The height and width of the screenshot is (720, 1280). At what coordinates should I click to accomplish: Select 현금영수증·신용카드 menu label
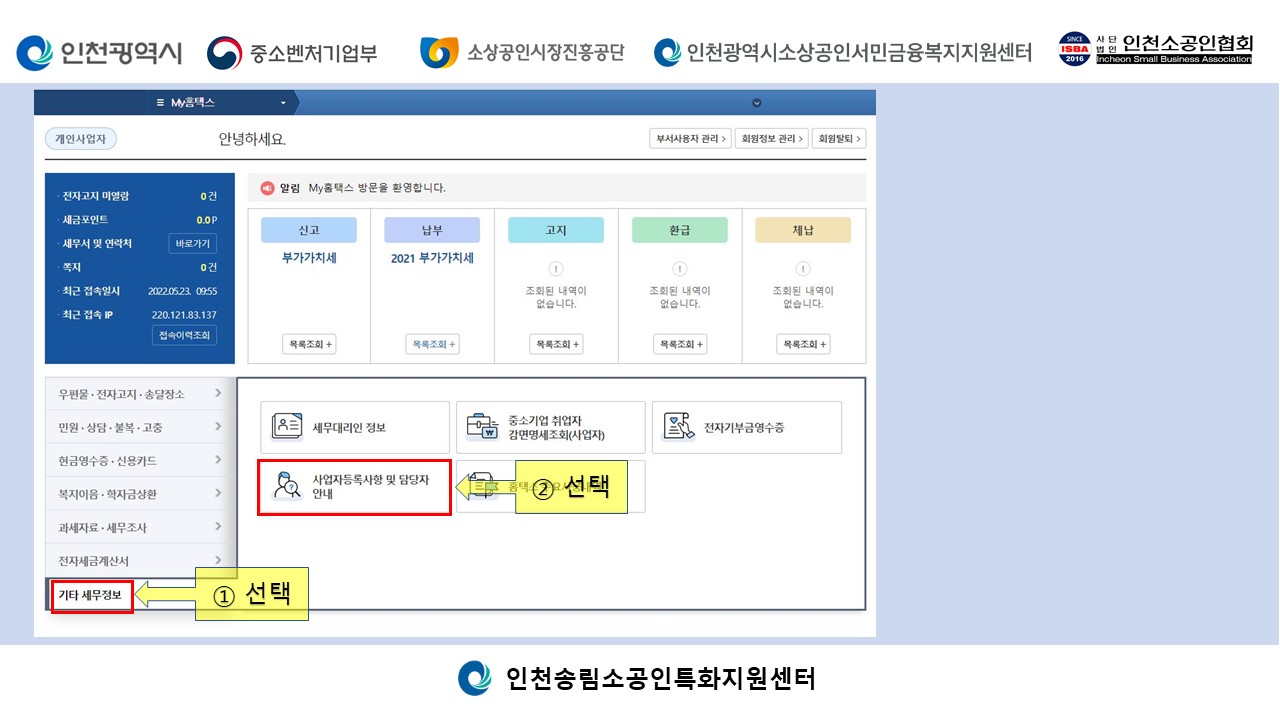[x=108, y=461]
